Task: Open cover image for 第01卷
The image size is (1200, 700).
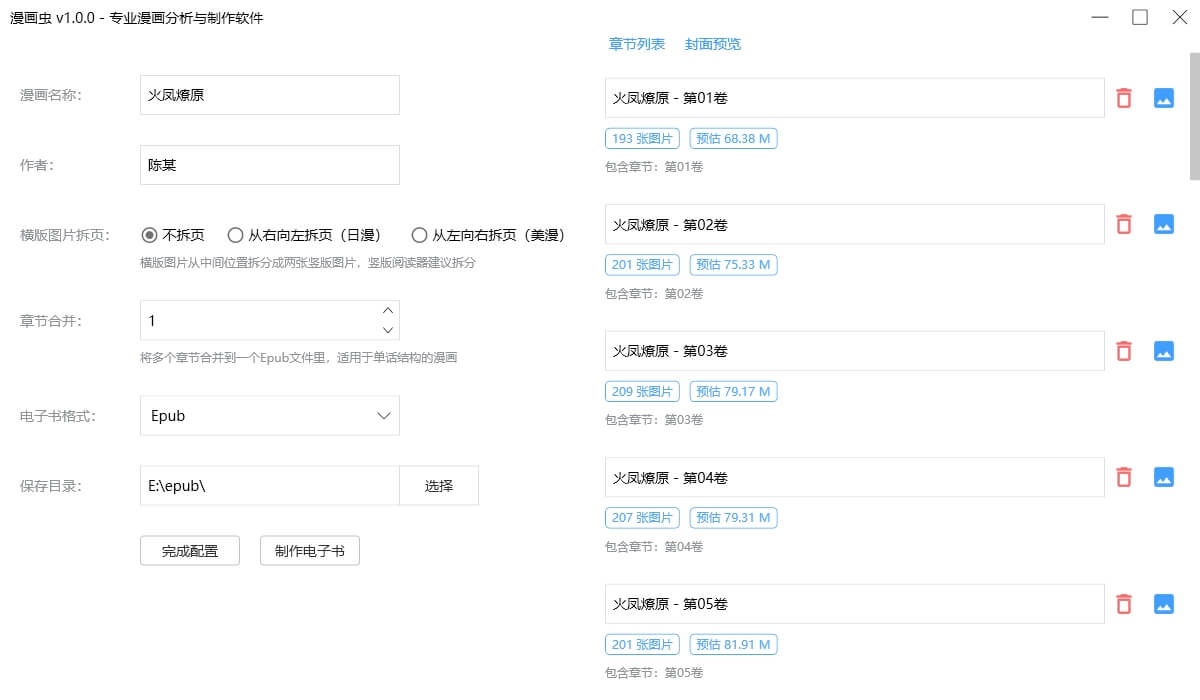Action: (1163, 98)
